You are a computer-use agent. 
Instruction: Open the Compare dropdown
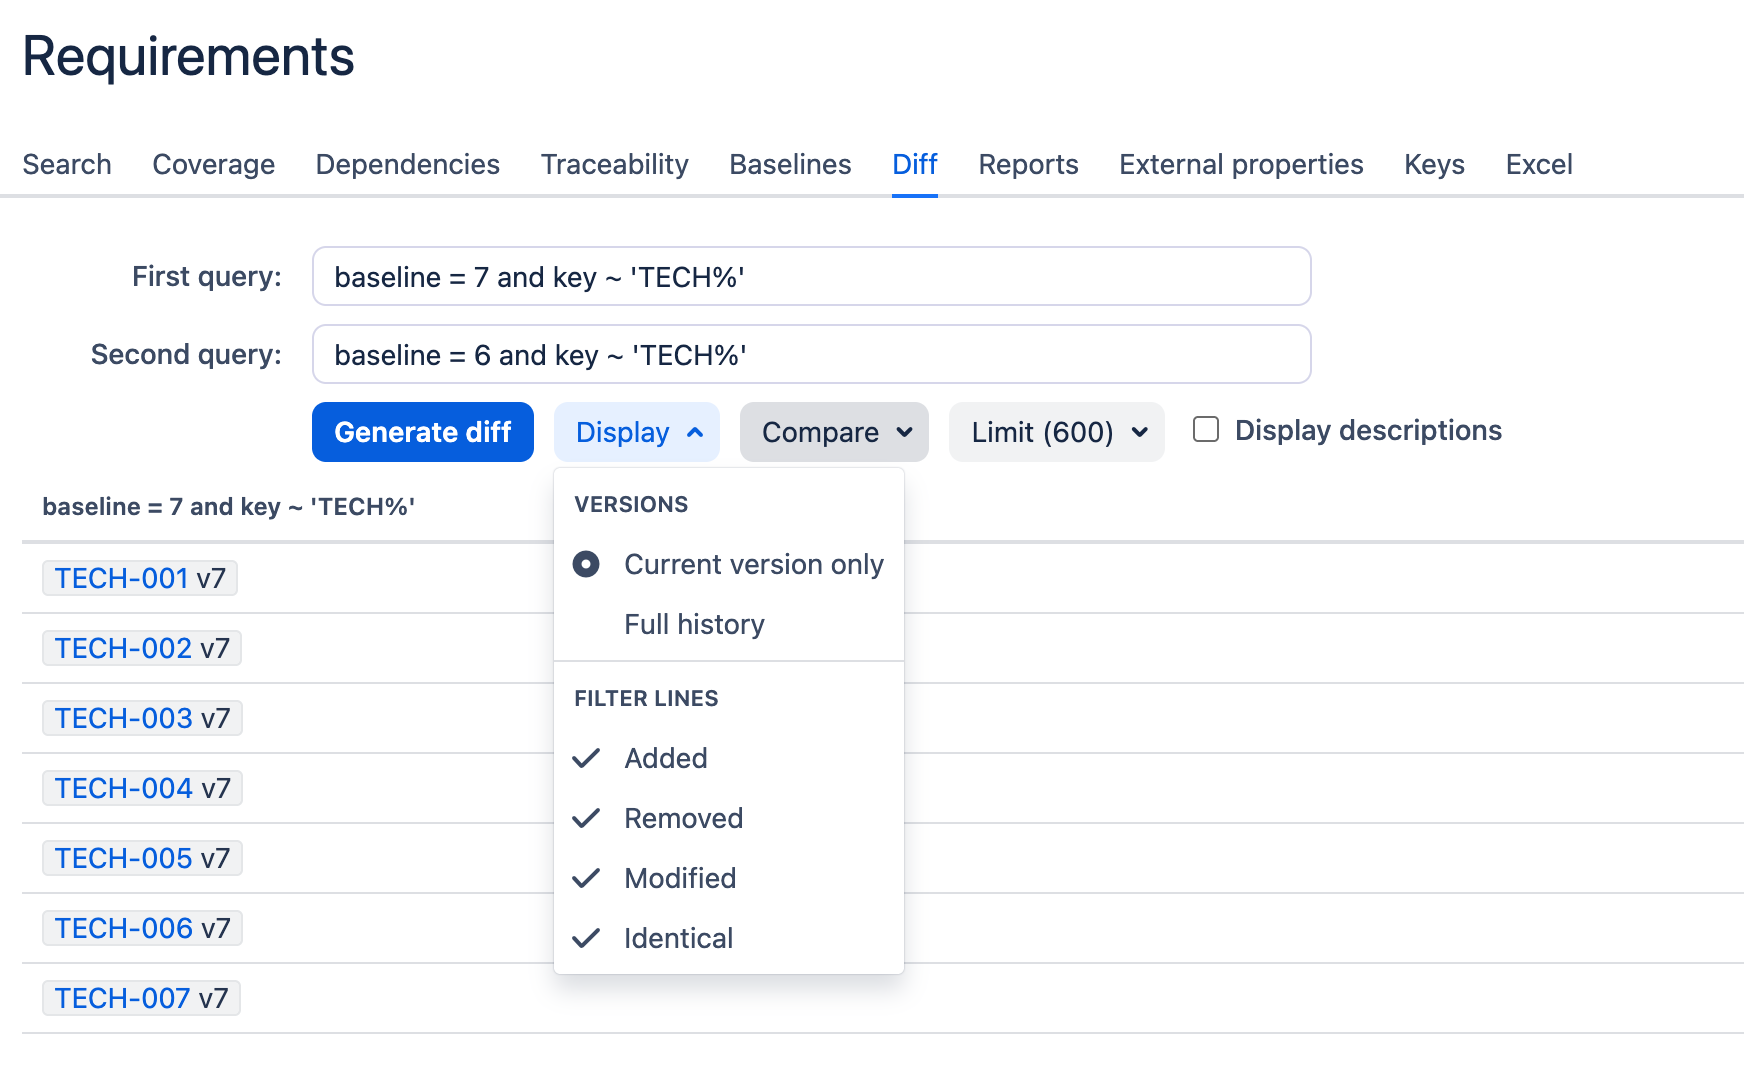(834, 432)
